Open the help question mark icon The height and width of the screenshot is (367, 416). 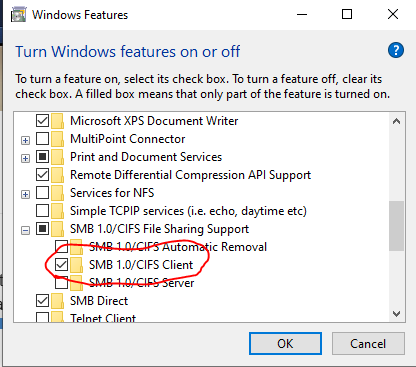tap(396, 50)
